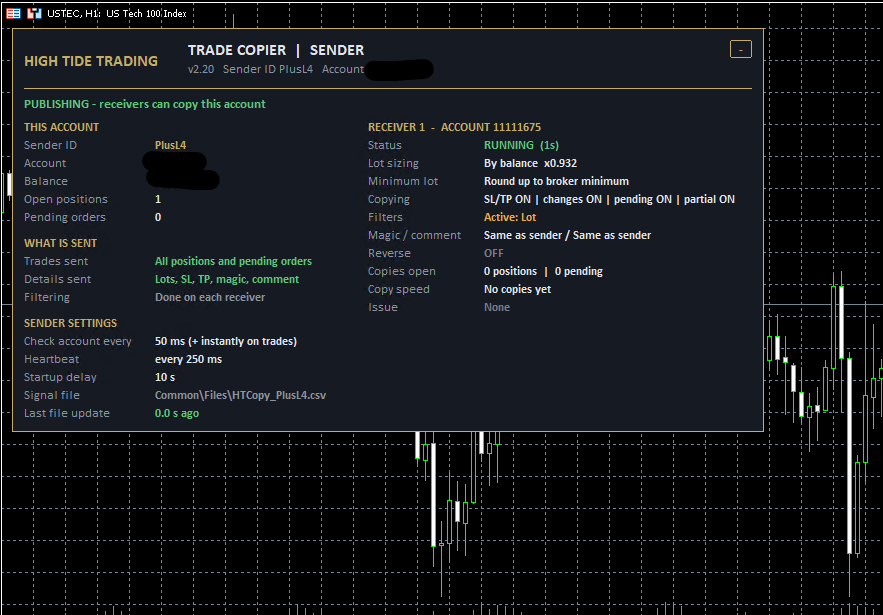The width and height of the screenshot is (883, 615).
Task: Click the 'No copies yet' copy speed value
Action: [518, 289]
